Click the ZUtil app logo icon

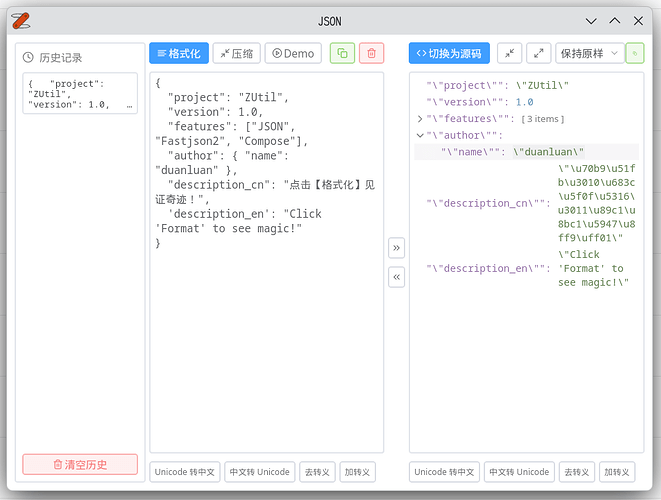(20, 21)
